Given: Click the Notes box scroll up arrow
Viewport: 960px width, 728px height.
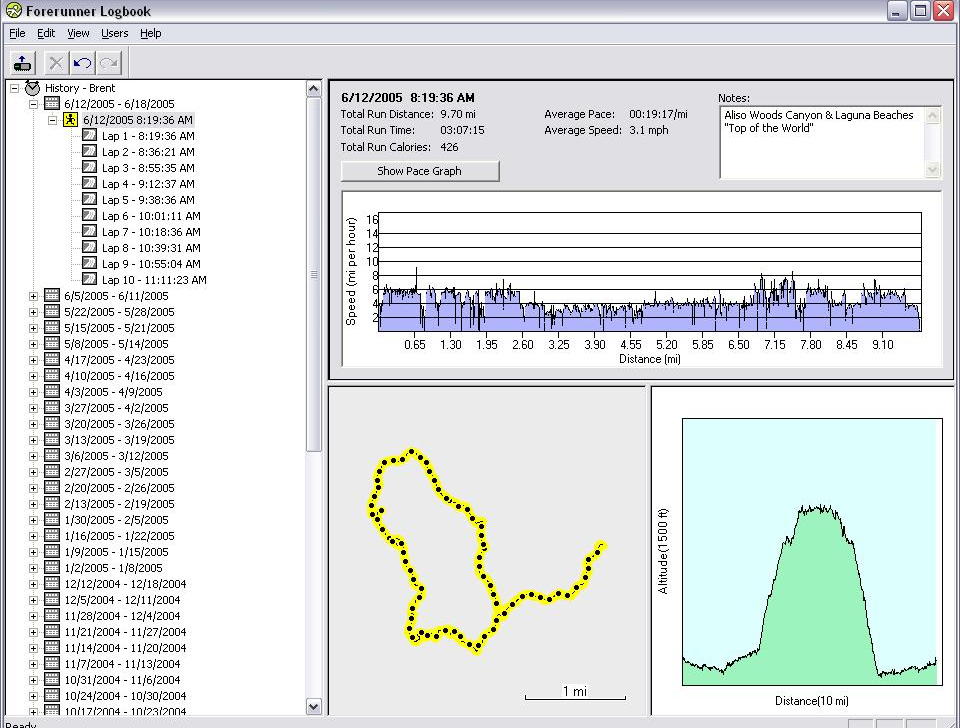Looking at the screenshot, I should pyautogui.click(x=932, y=115).
